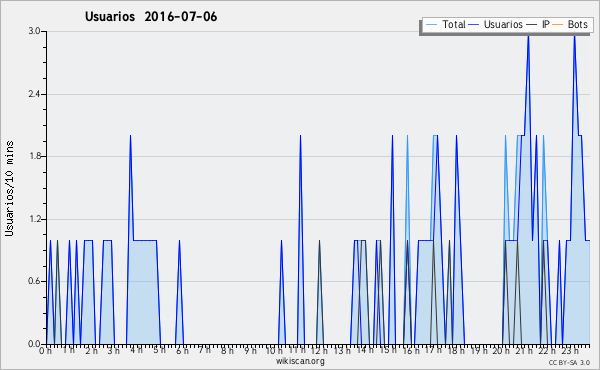This screenshot has height=370, width=600.
Task: Click the 0.0 y-axis value
Action: (34, 344)
